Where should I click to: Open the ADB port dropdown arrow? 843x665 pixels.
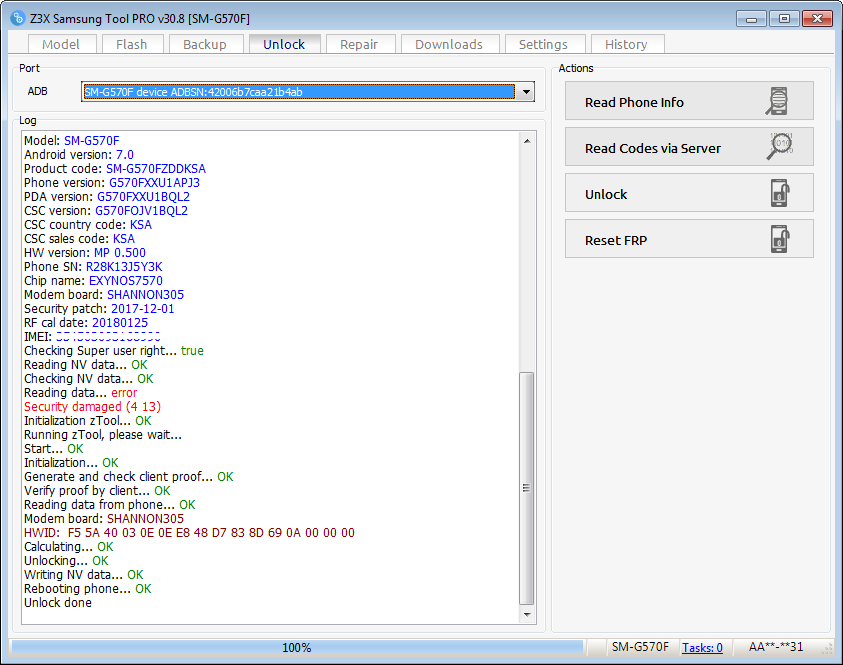(526, 92)
